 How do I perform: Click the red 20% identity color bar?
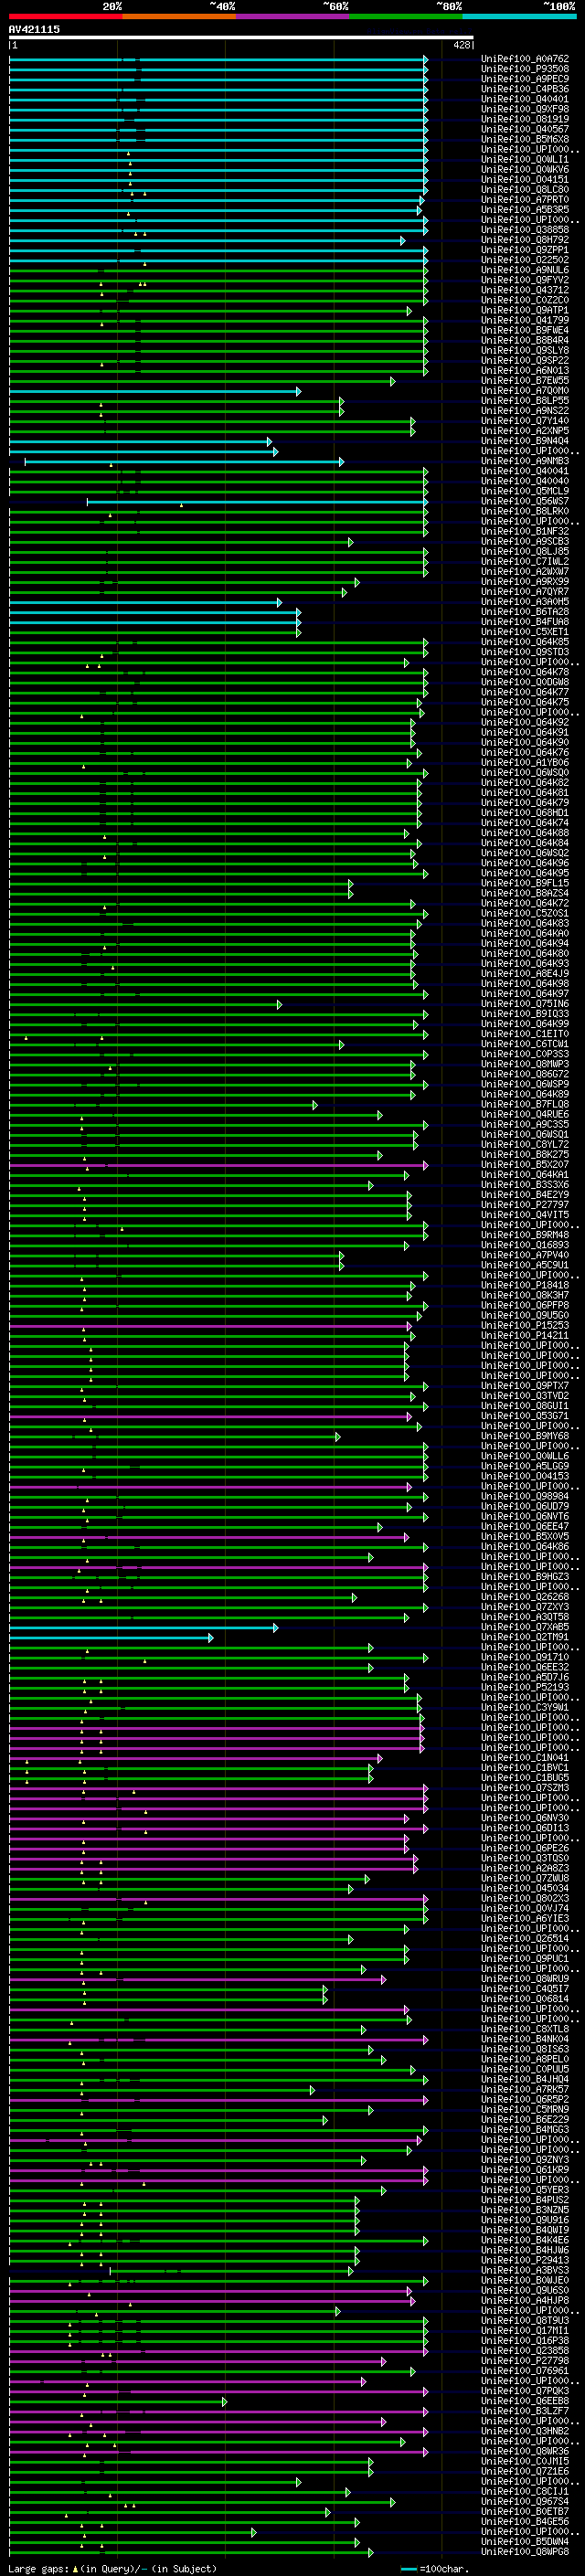pos(65,16)
